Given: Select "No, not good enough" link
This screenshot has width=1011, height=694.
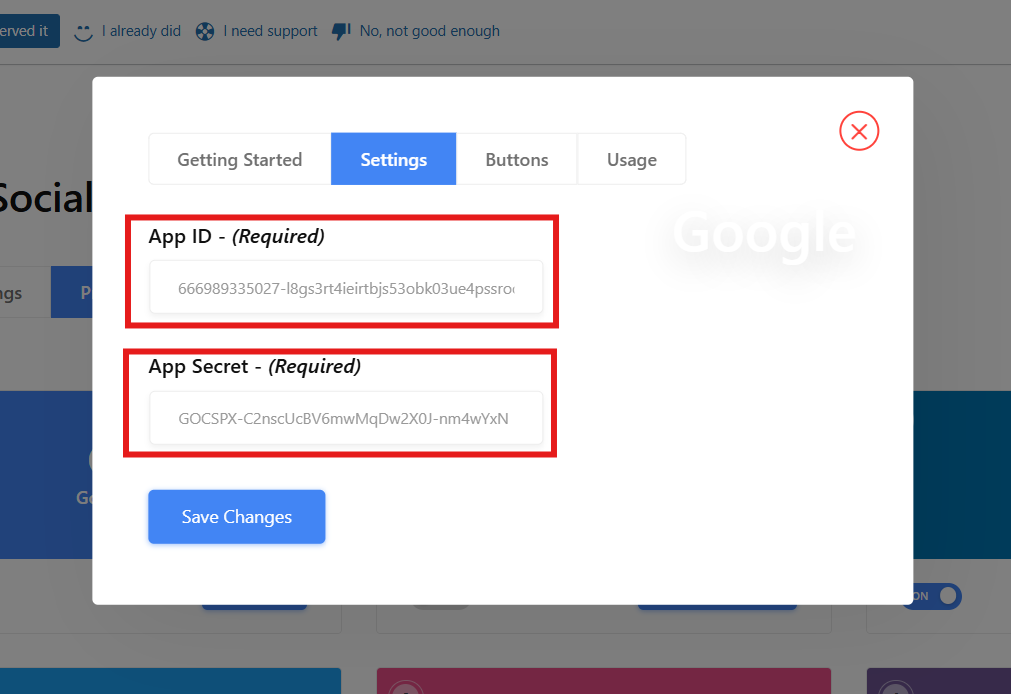Looking at the screenshot, I should (429, 32).
